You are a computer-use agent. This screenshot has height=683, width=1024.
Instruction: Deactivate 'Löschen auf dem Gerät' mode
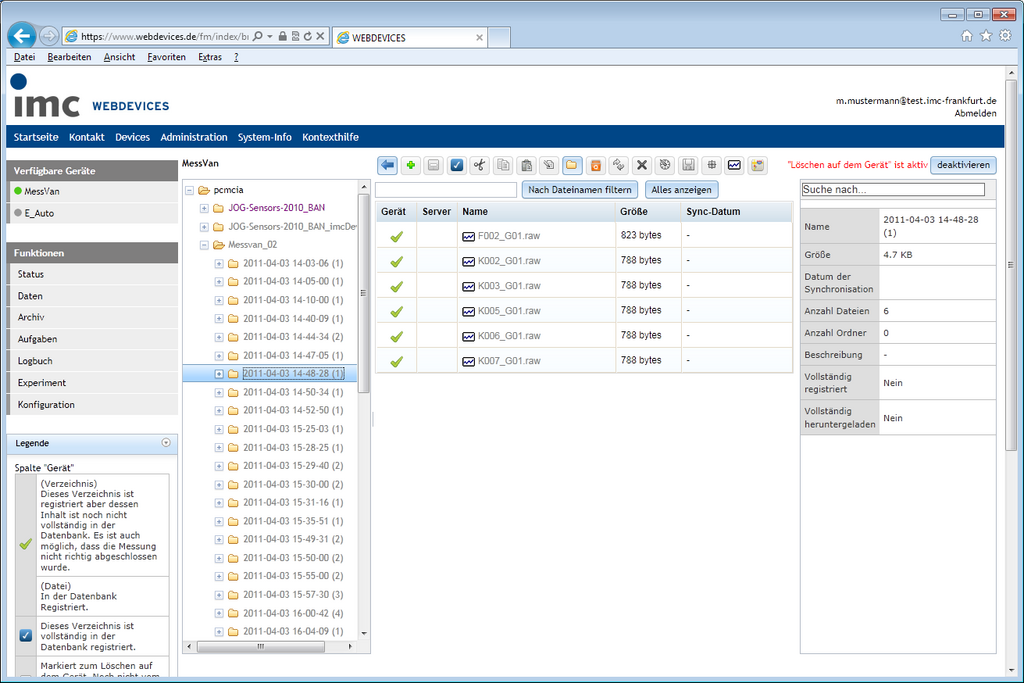[963, 165]
